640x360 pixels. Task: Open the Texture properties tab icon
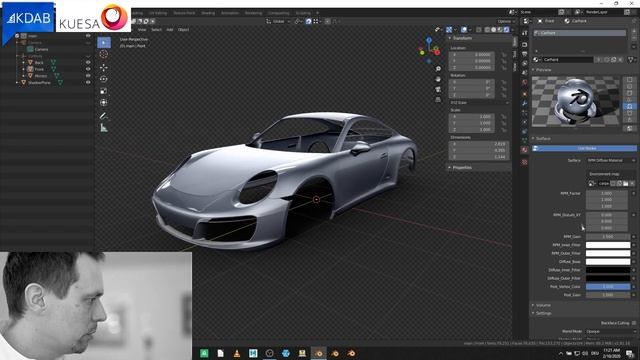point(525,162)
